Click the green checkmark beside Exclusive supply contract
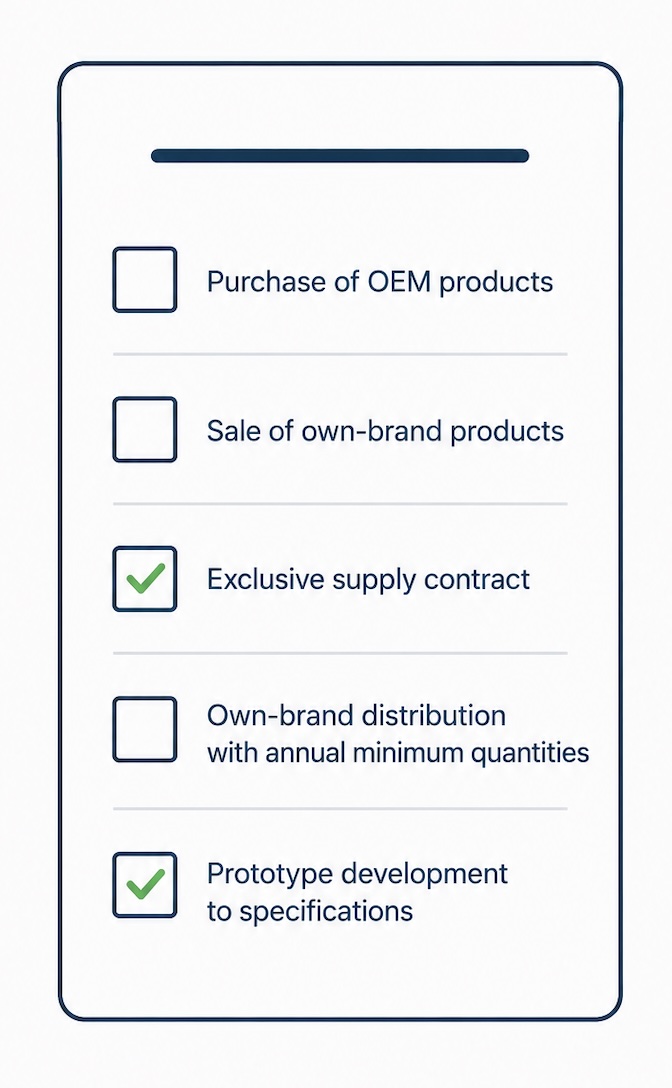Image resolution: width=672 pixels, height=1088 pixels. (x=146, y=578)
